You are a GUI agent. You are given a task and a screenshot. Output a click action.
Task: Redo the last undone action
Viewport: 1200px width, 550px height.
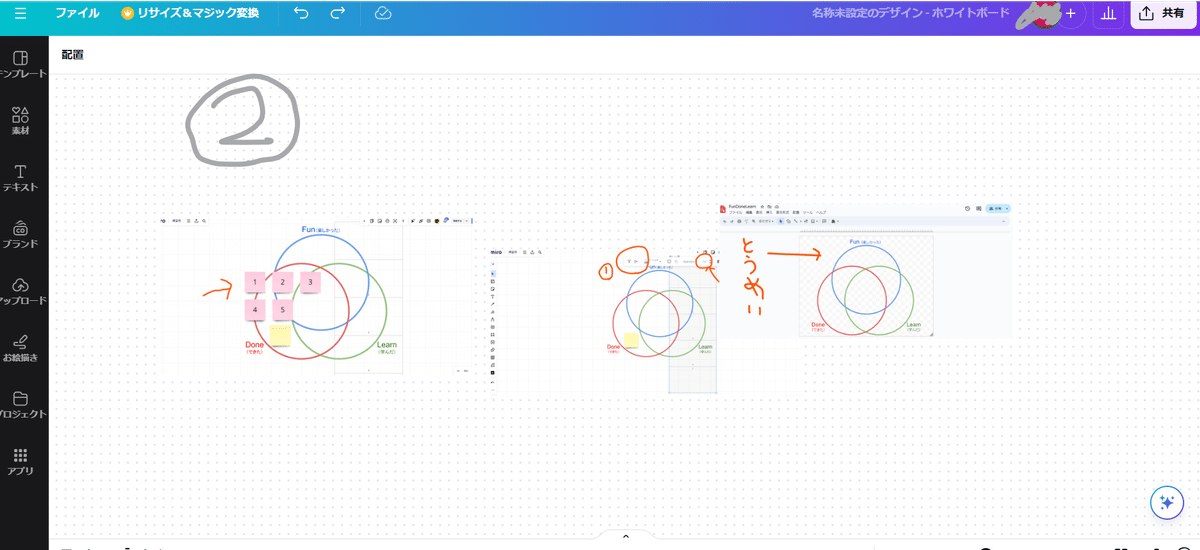click(338, 14)
